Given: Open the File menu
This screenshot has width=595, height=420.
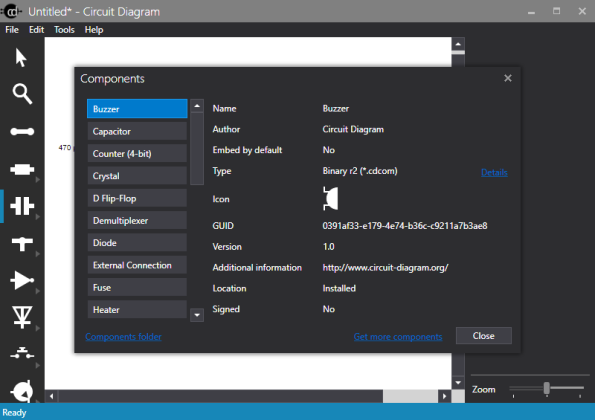Looking at the screenshot, I should (12, 30).
